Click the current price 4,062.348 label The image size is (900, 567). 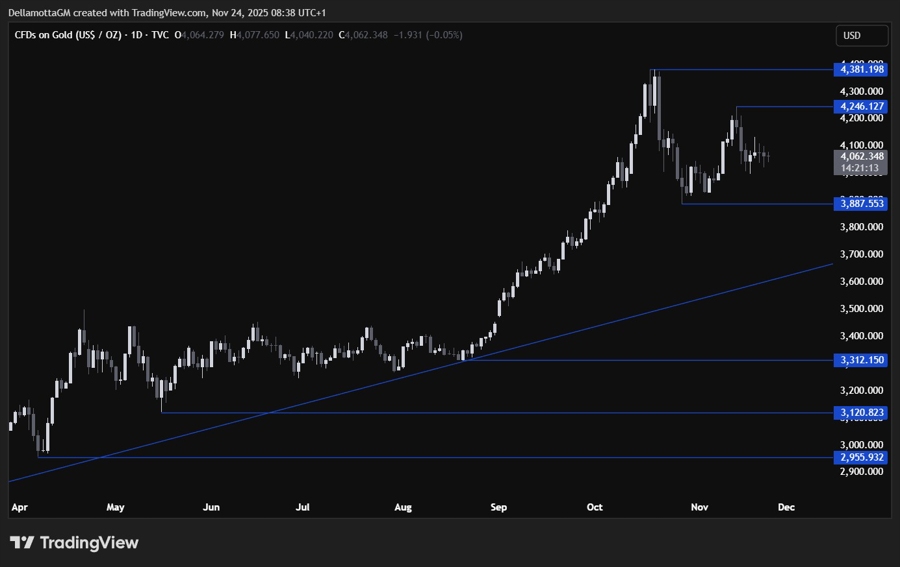(x=861, y=156)
